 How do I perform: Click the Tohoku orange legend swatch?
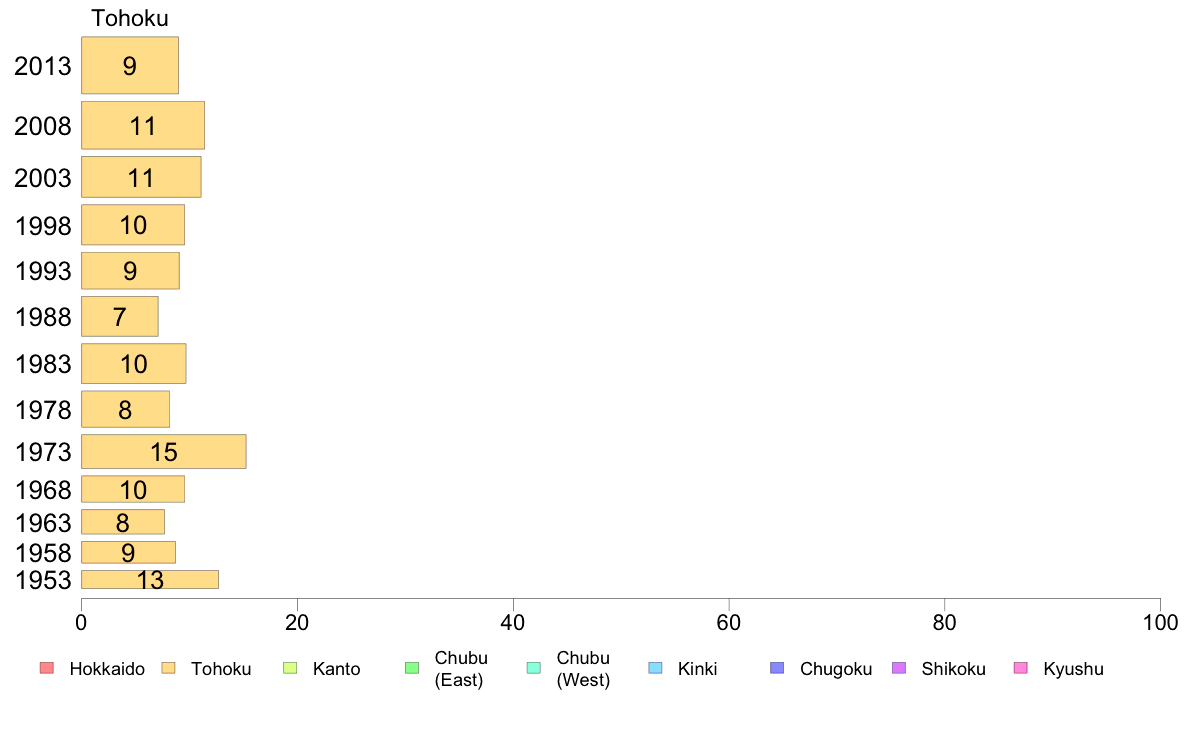168,668
